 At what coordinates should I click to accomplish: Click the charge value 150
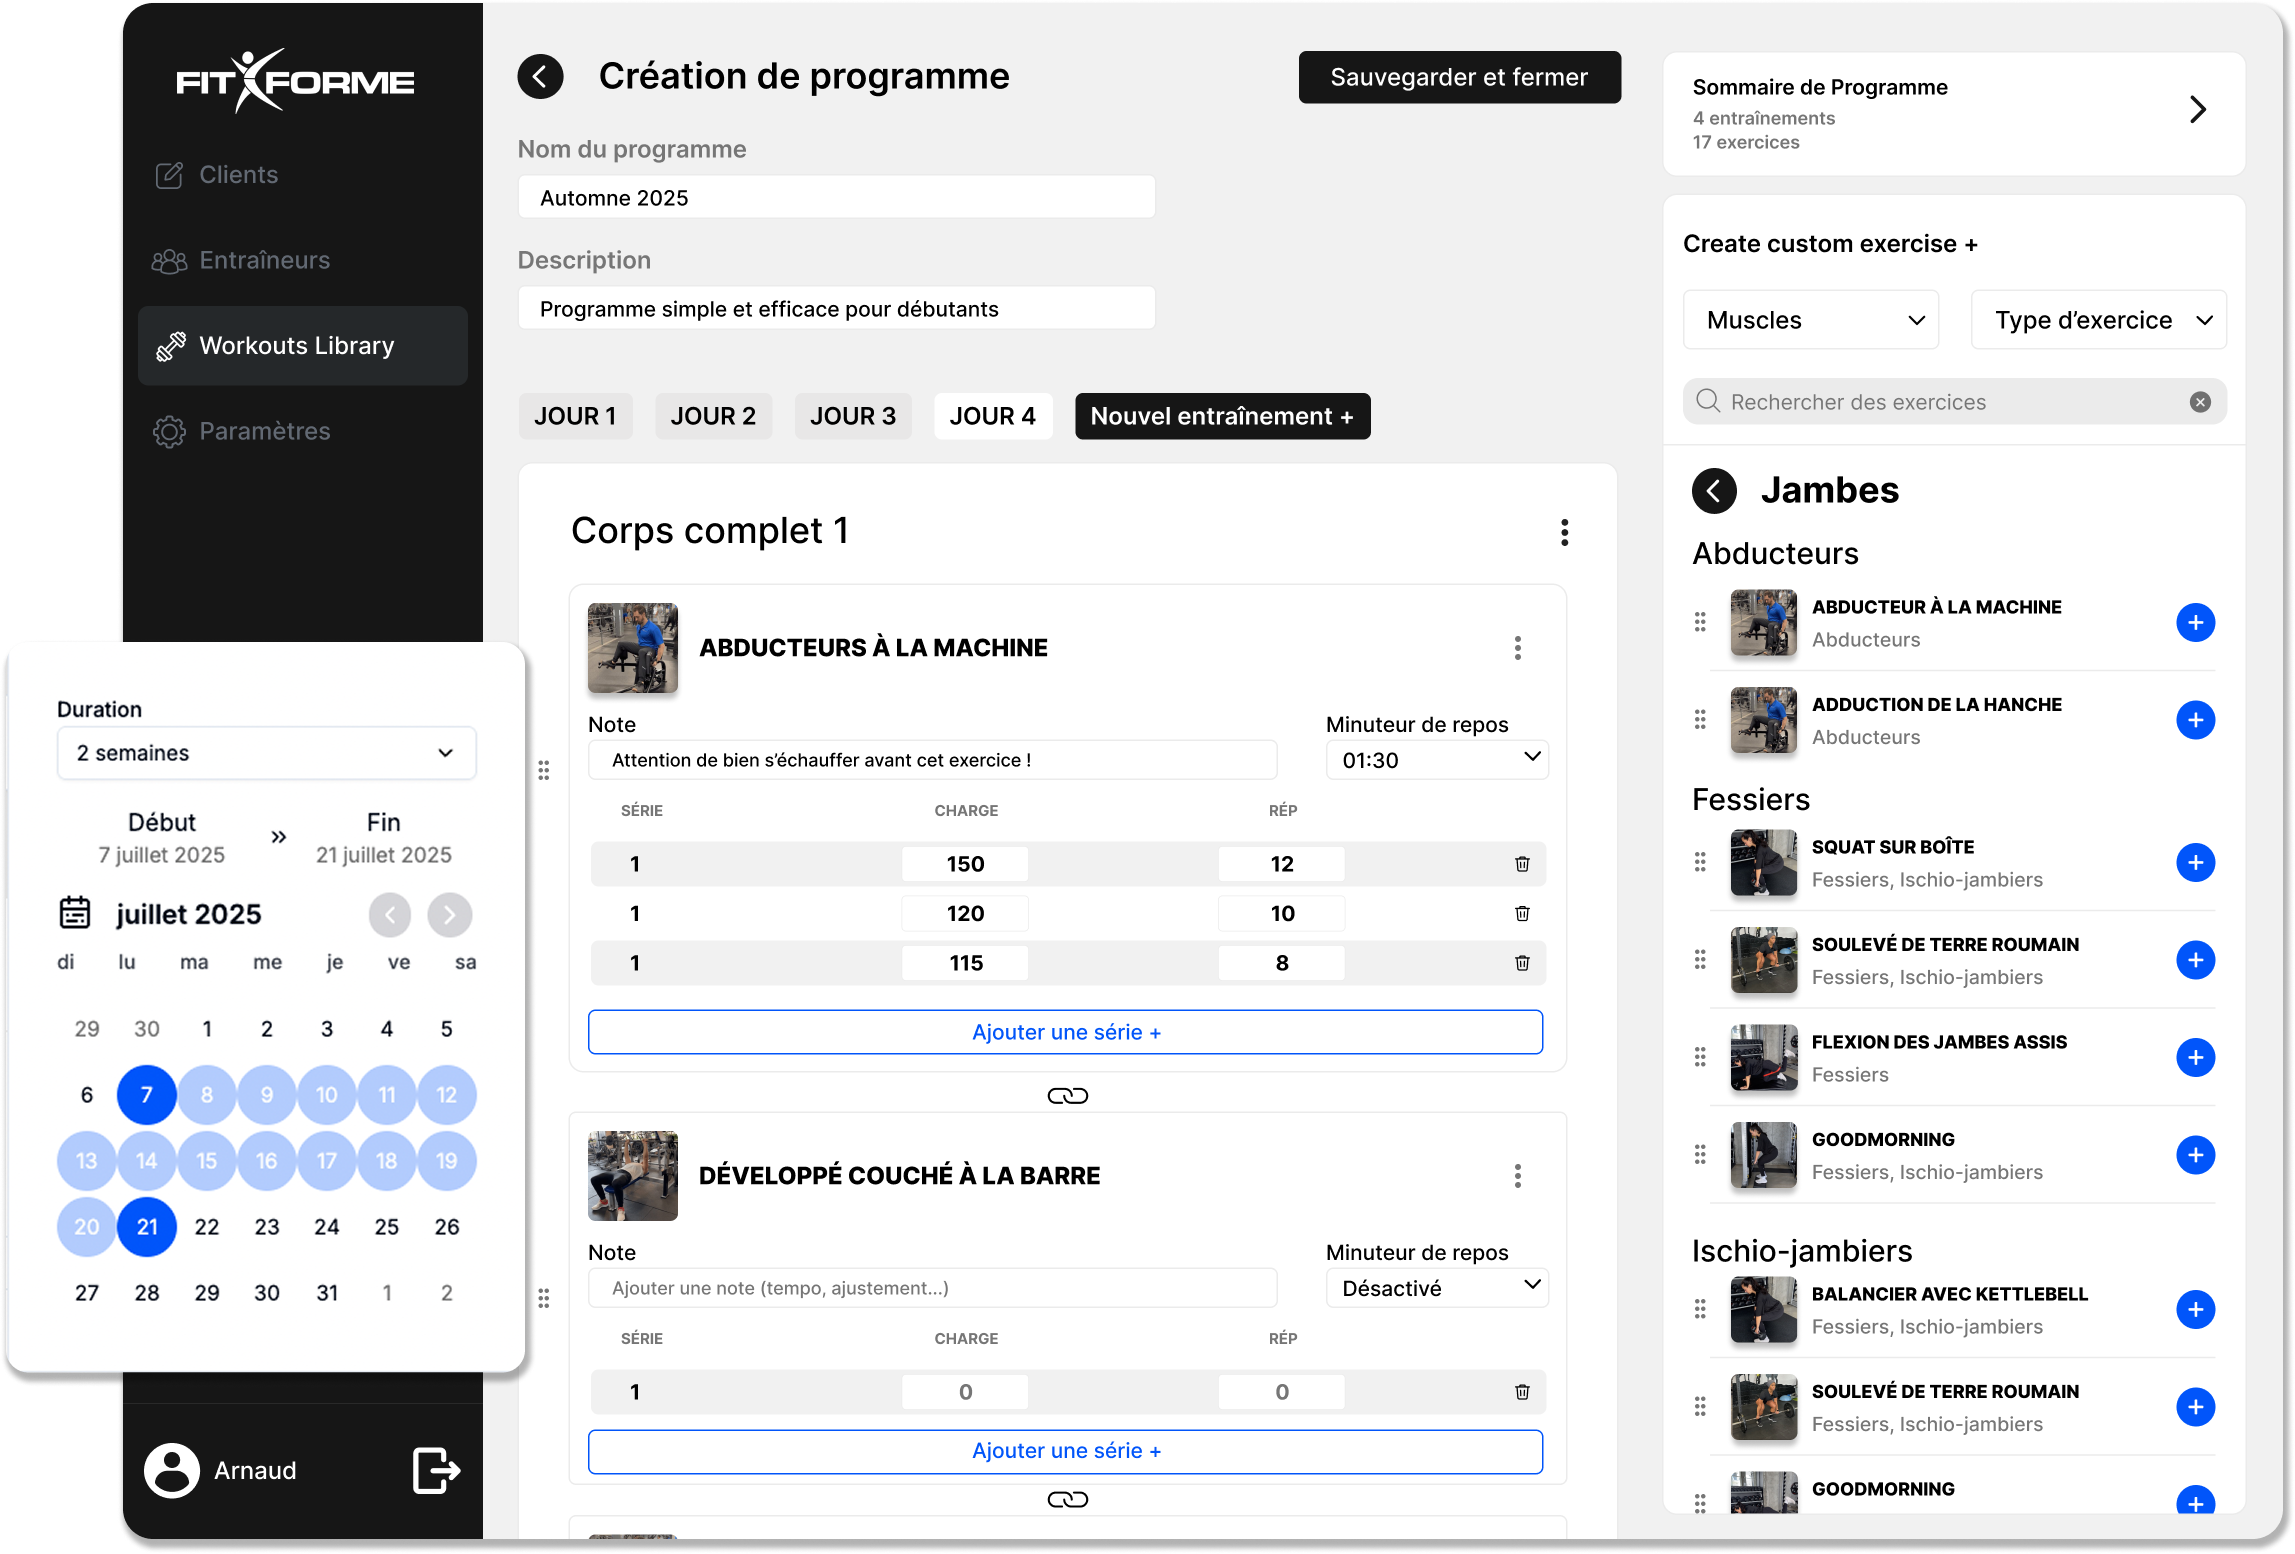(x=965, y=864)
